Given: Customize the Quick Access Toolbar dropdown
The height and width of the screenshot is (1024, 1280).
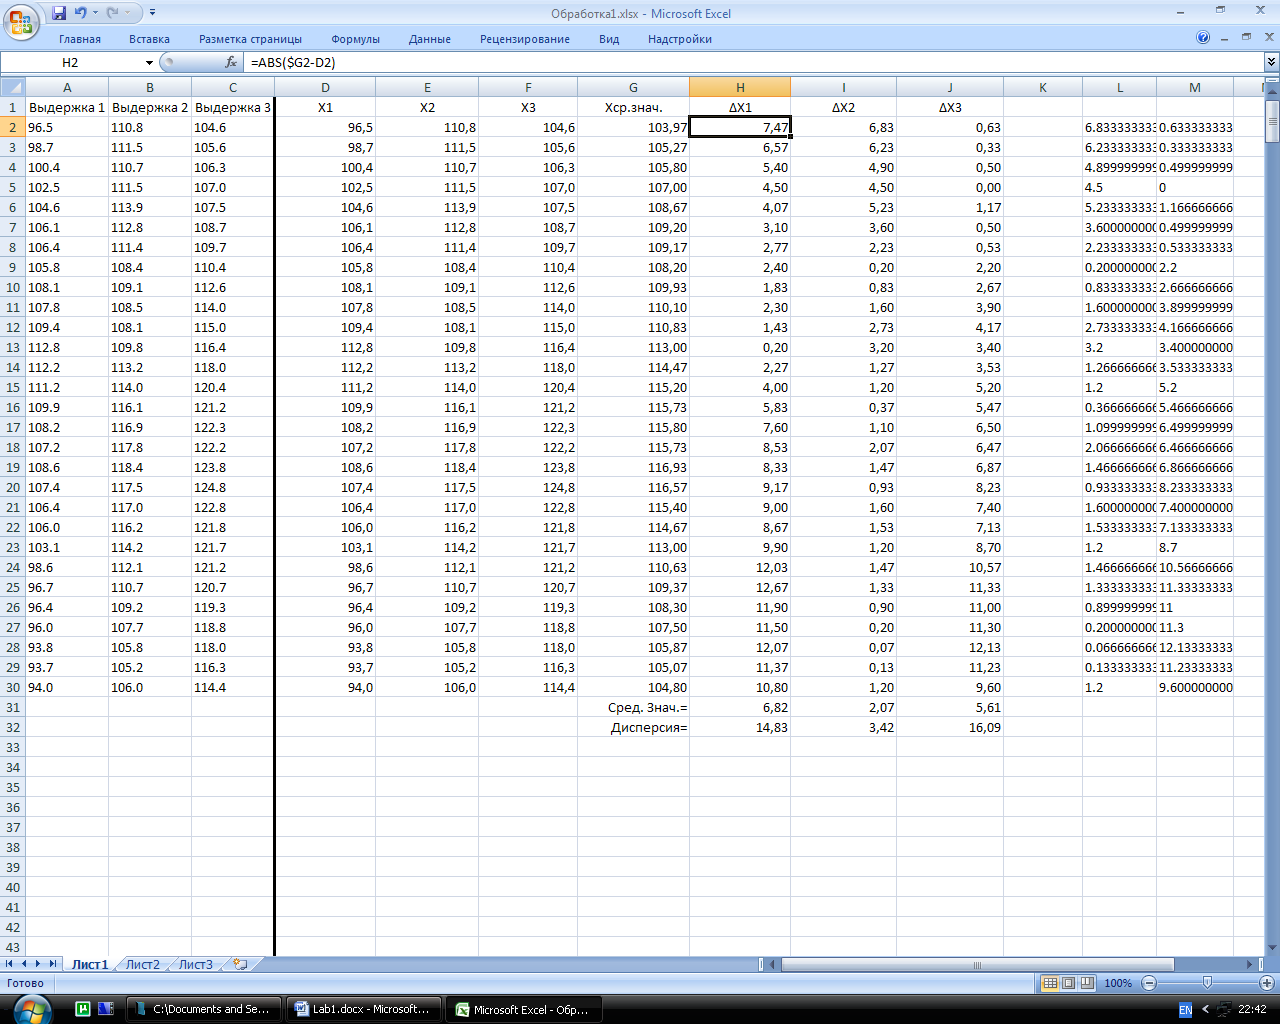Looking at the screenshot, I should 152,13.
